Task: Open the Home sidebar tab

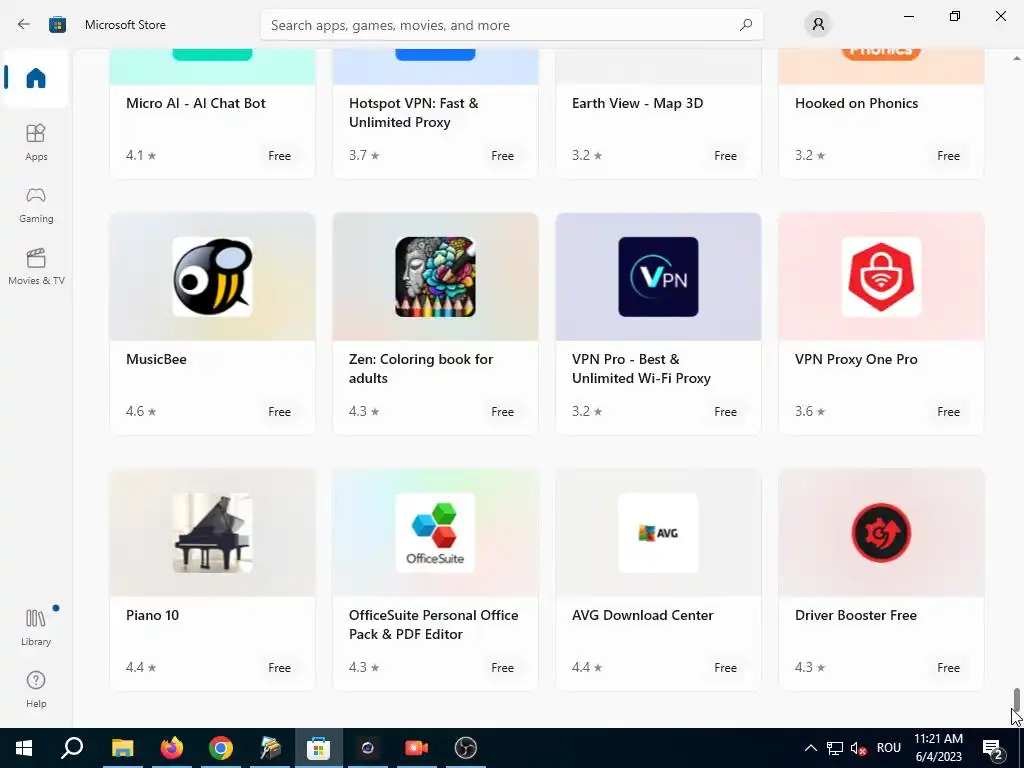Action: pos(36,78)
